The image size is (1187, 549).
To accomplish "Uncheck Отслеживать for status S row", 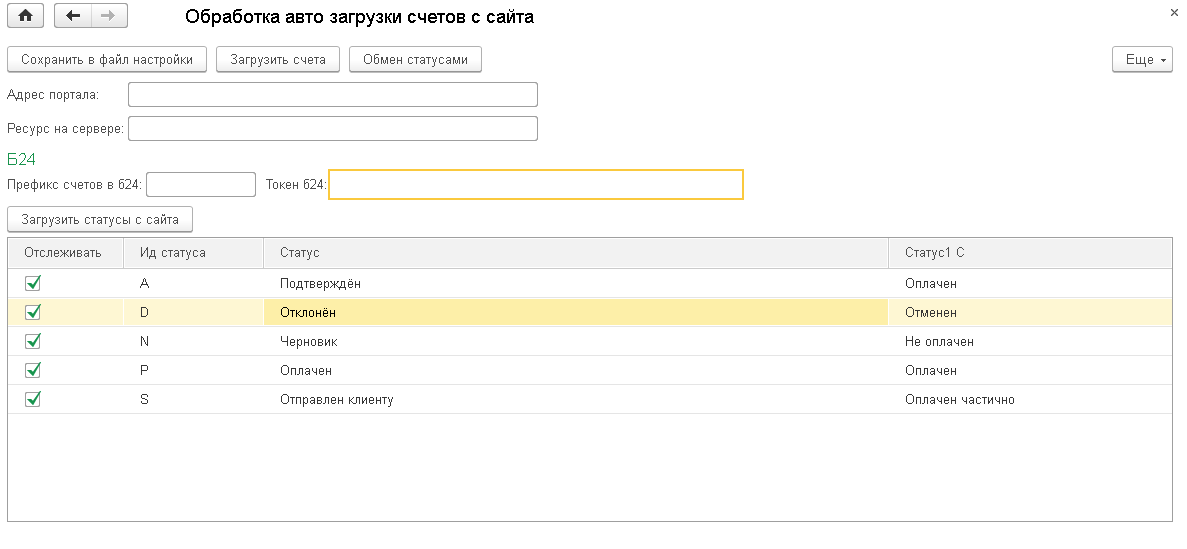I will tap(33, 399).
